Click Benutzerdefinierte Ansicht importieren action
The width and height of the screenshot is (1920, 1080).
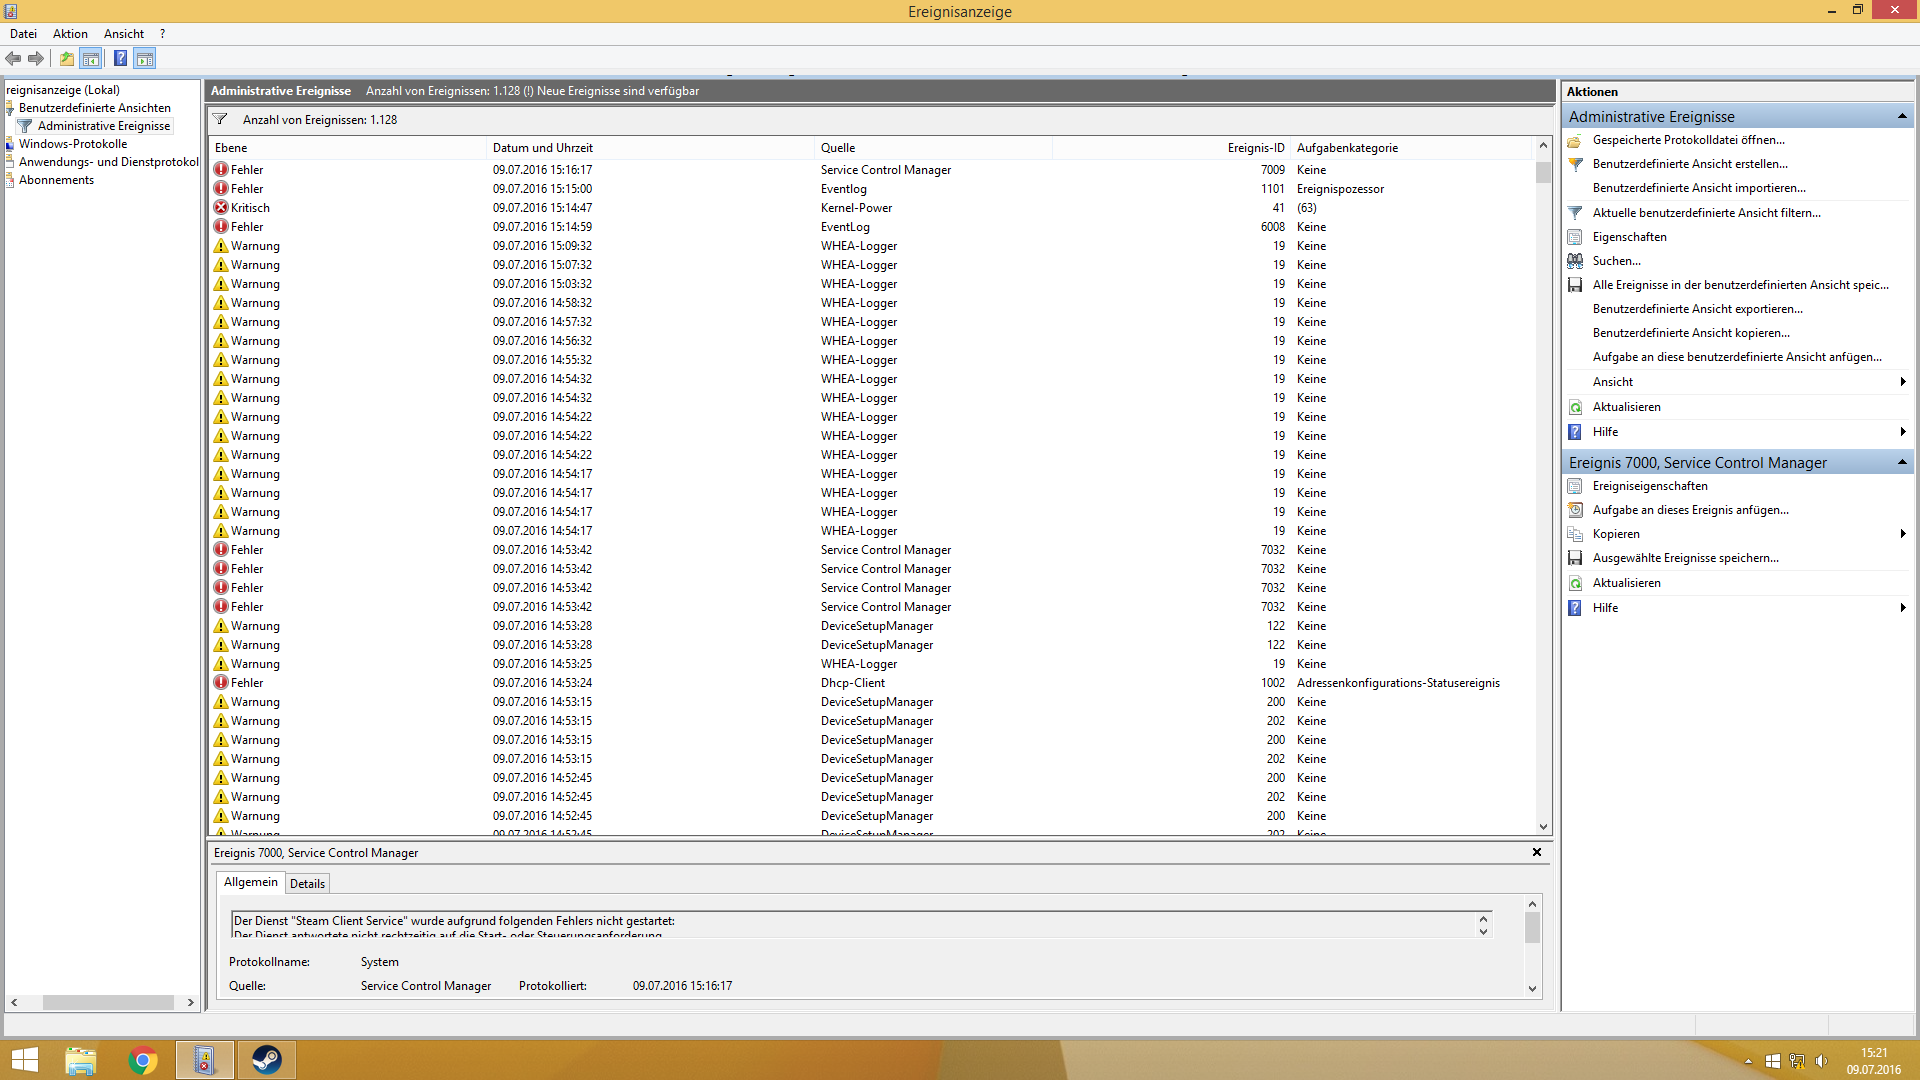pos(1699,188)
